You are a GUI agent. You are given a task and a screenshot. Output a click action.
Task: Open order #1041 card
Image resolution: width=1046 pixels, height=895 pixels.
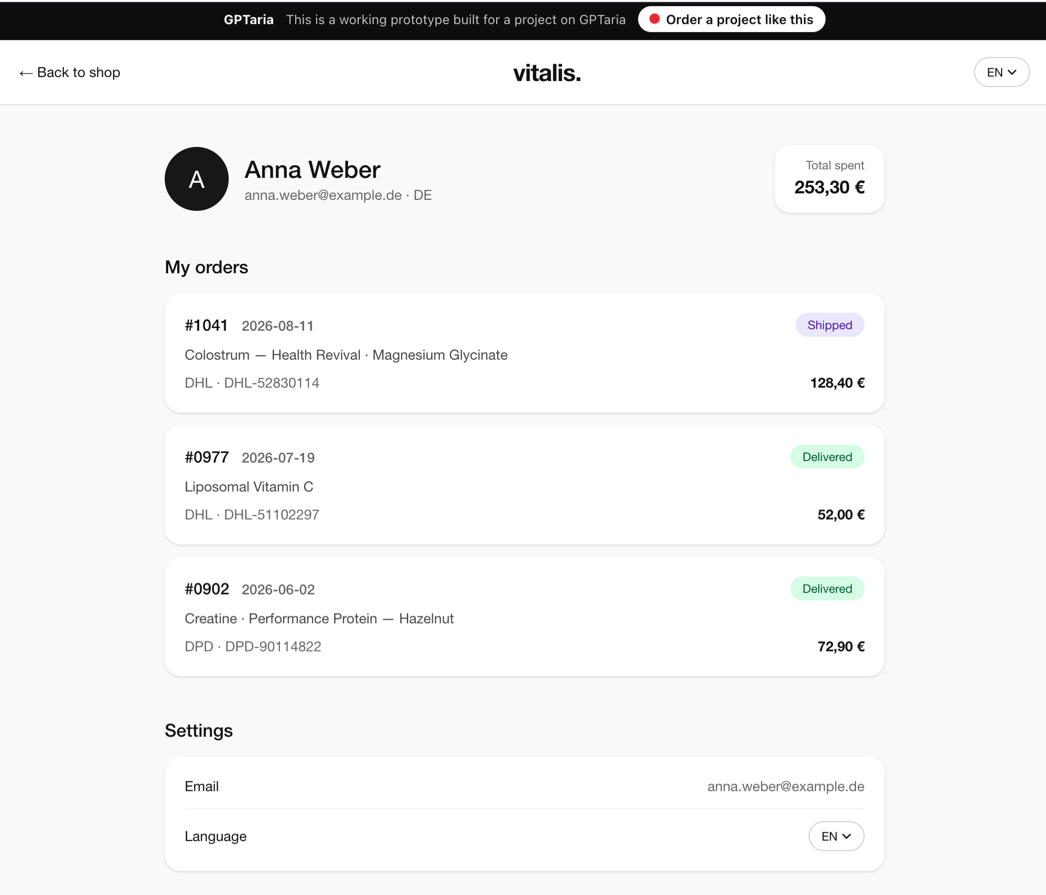(524, 352)
